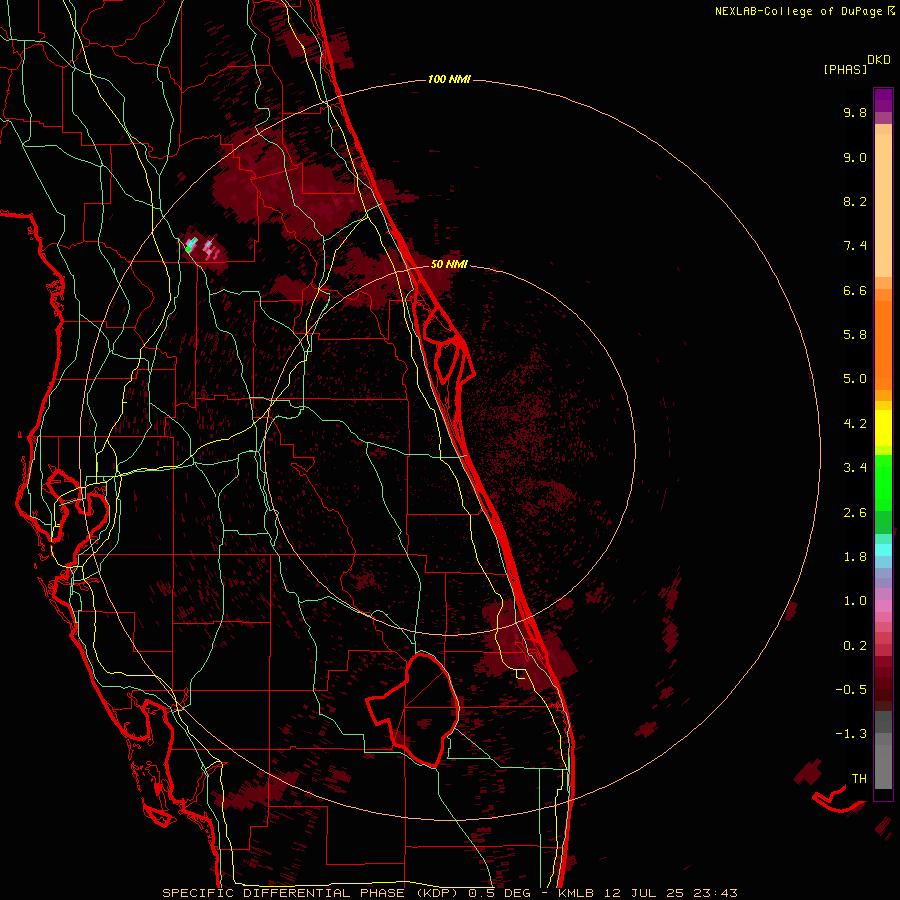
Task: Click the 50 NMI range ring label
Action: tap(449, 264)
